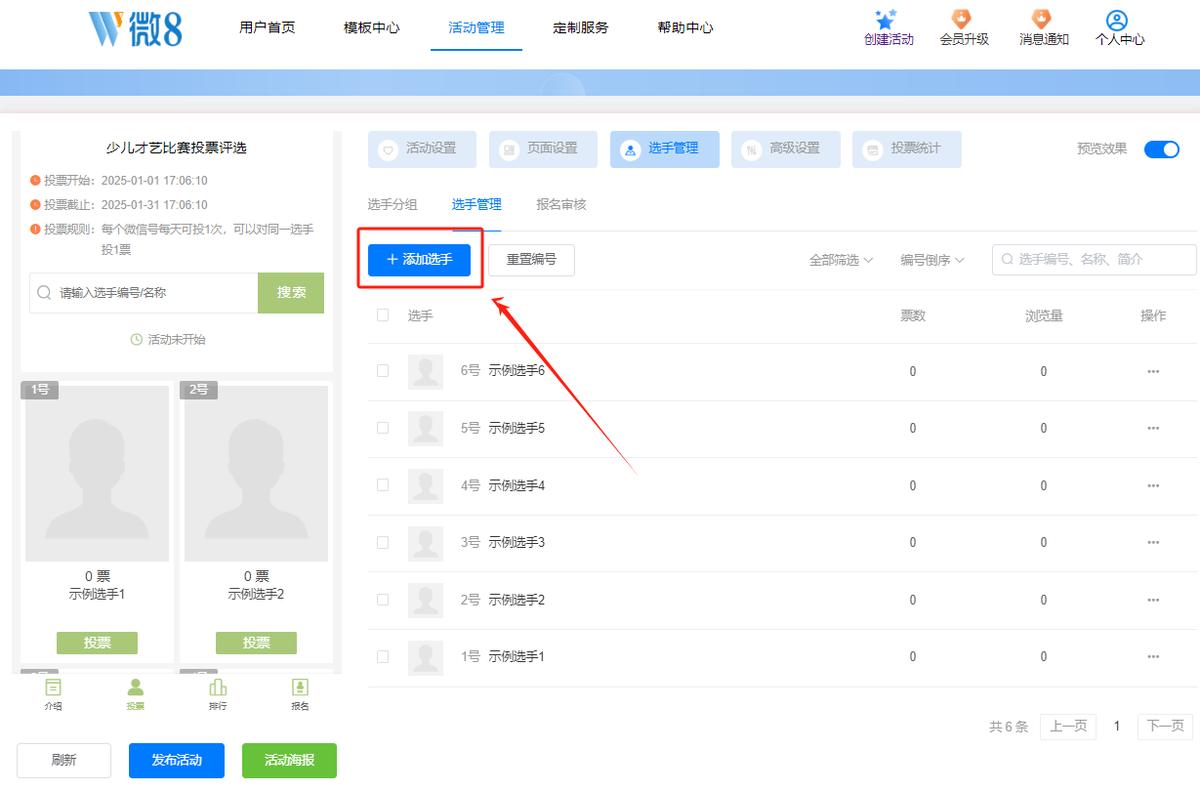1200x794 pixels.
Task: Vote for 示例选手1 with 投票 button
Action: tap(97, 643)
